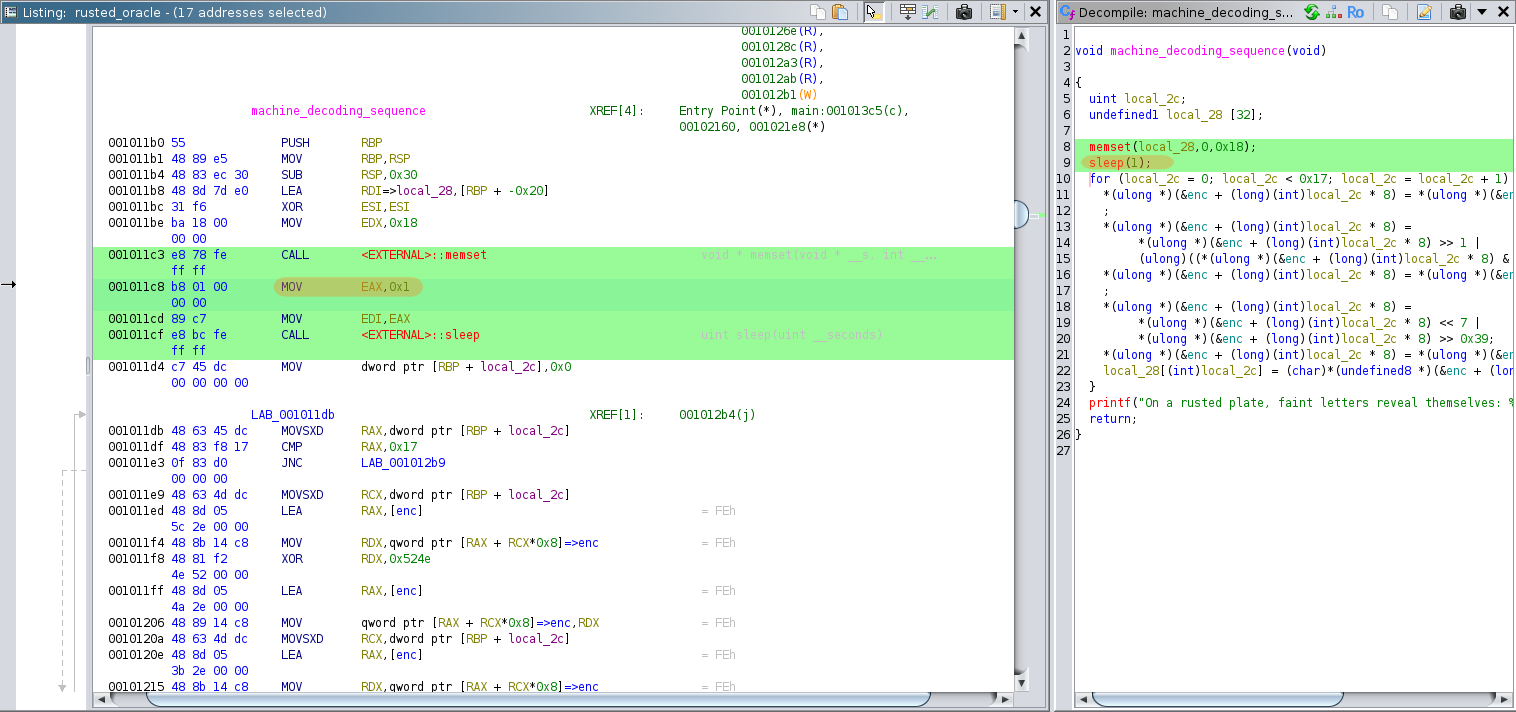
Task: Toggle unreachable code elimination tree icon
Action: point(1333,12)
